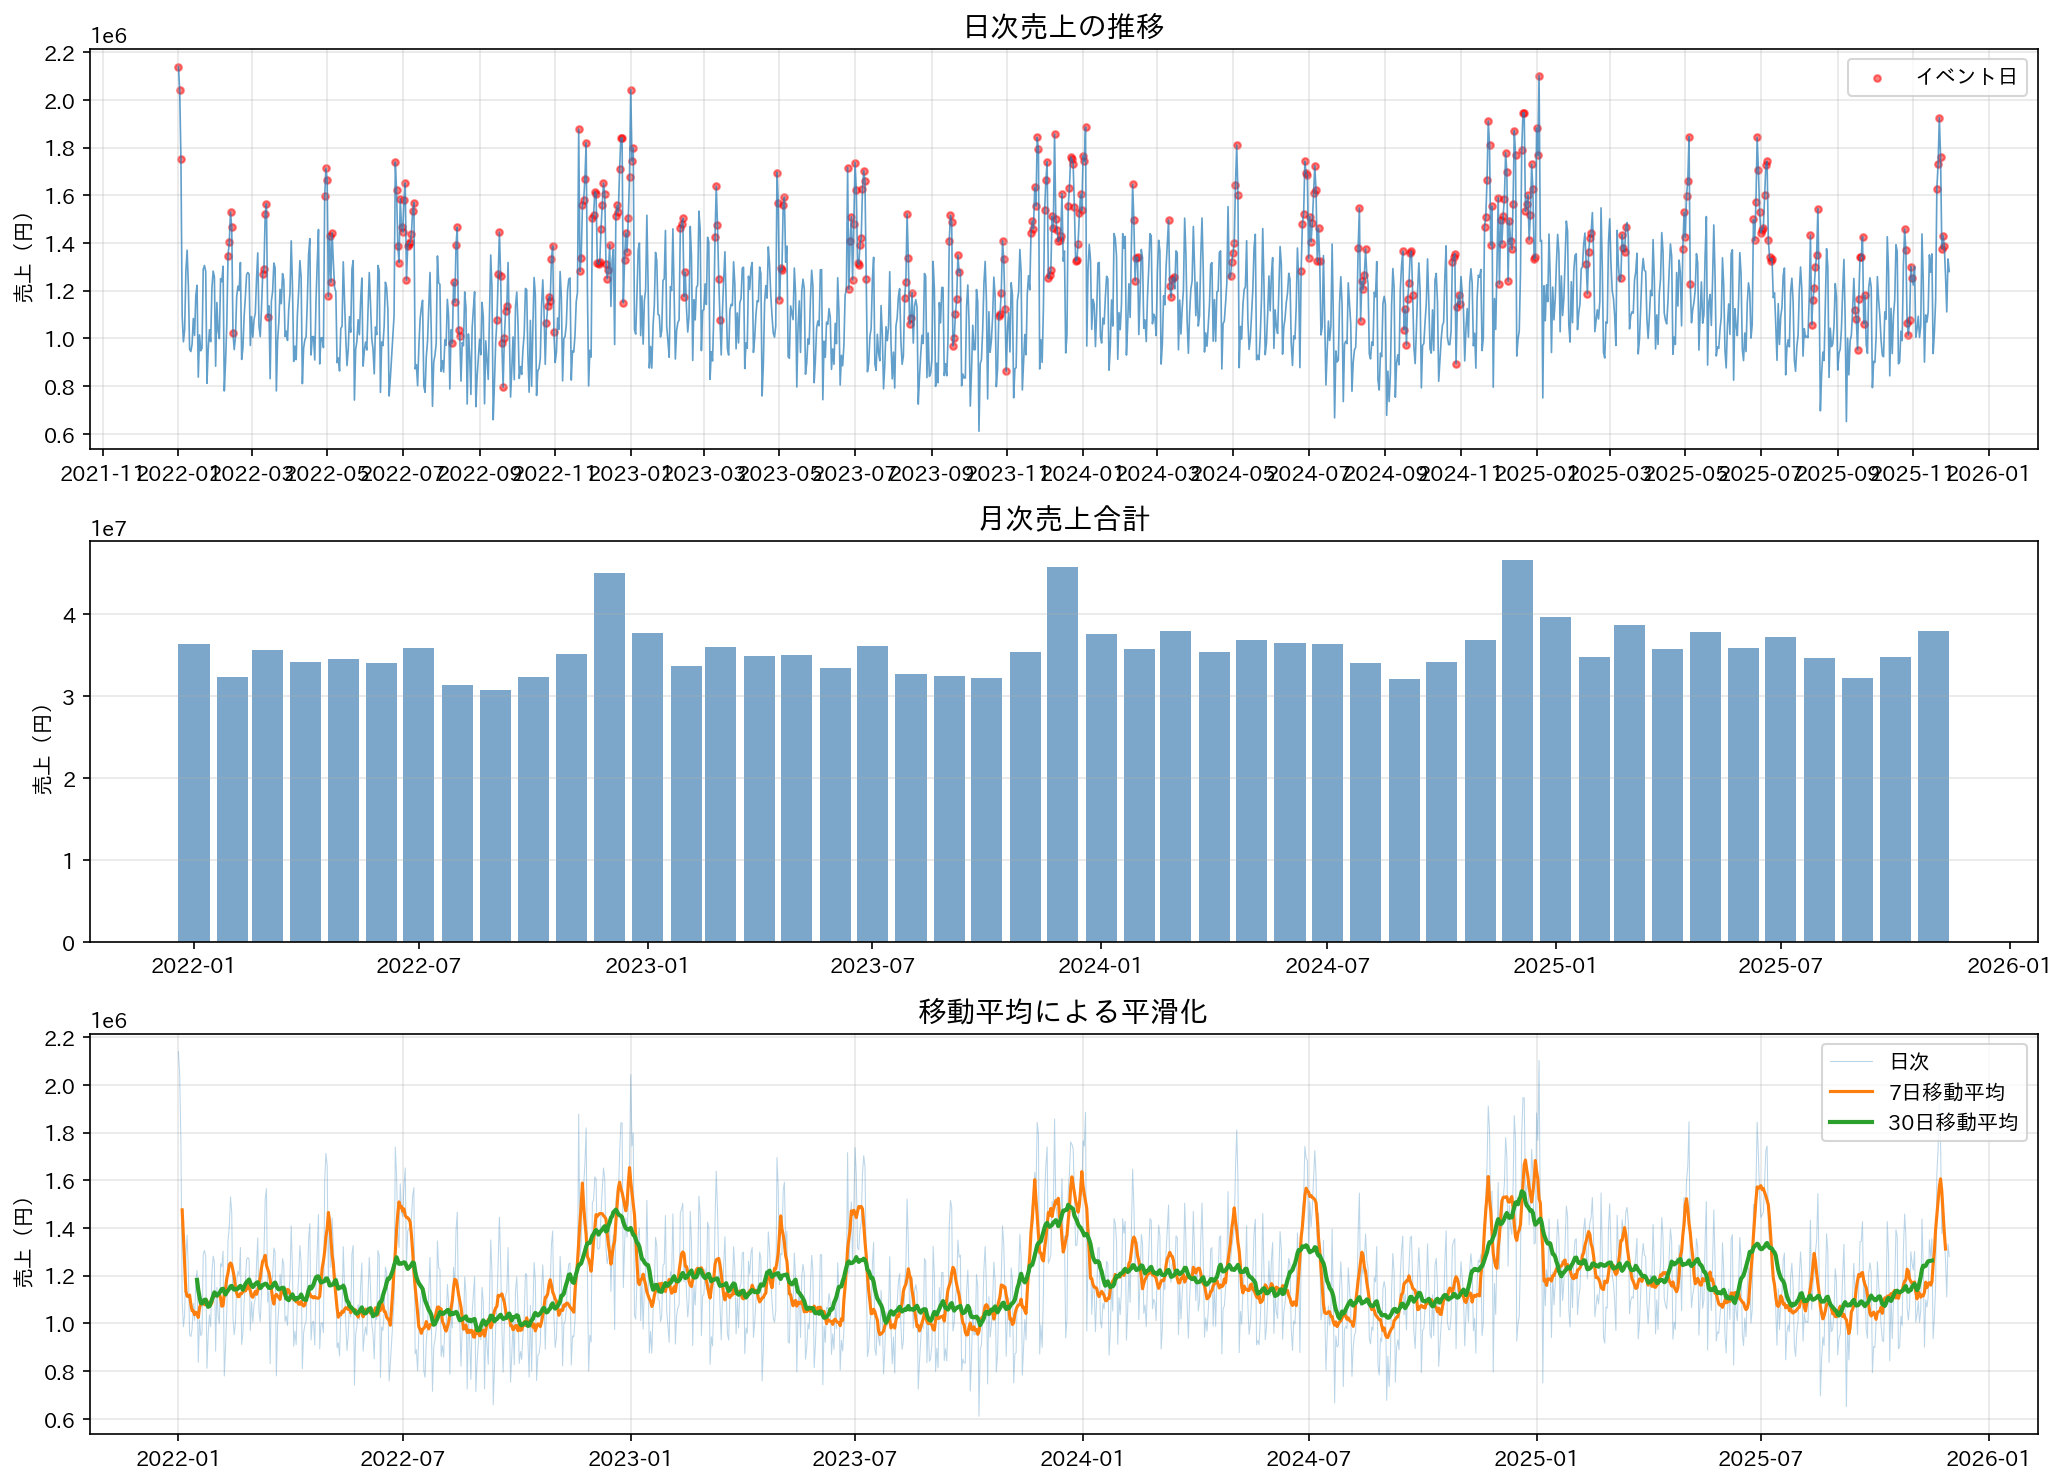This screenshot has width=2067, height=1484.
Task: Click the 30日移動平均 legend text
Action: 1952,1123
